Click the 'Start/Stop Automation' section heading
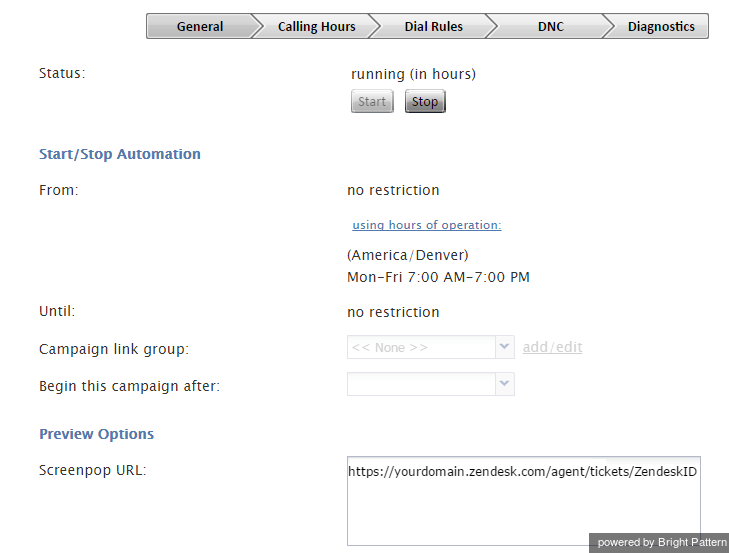Viewport: 729px width, 553px height. click(120, 154)
